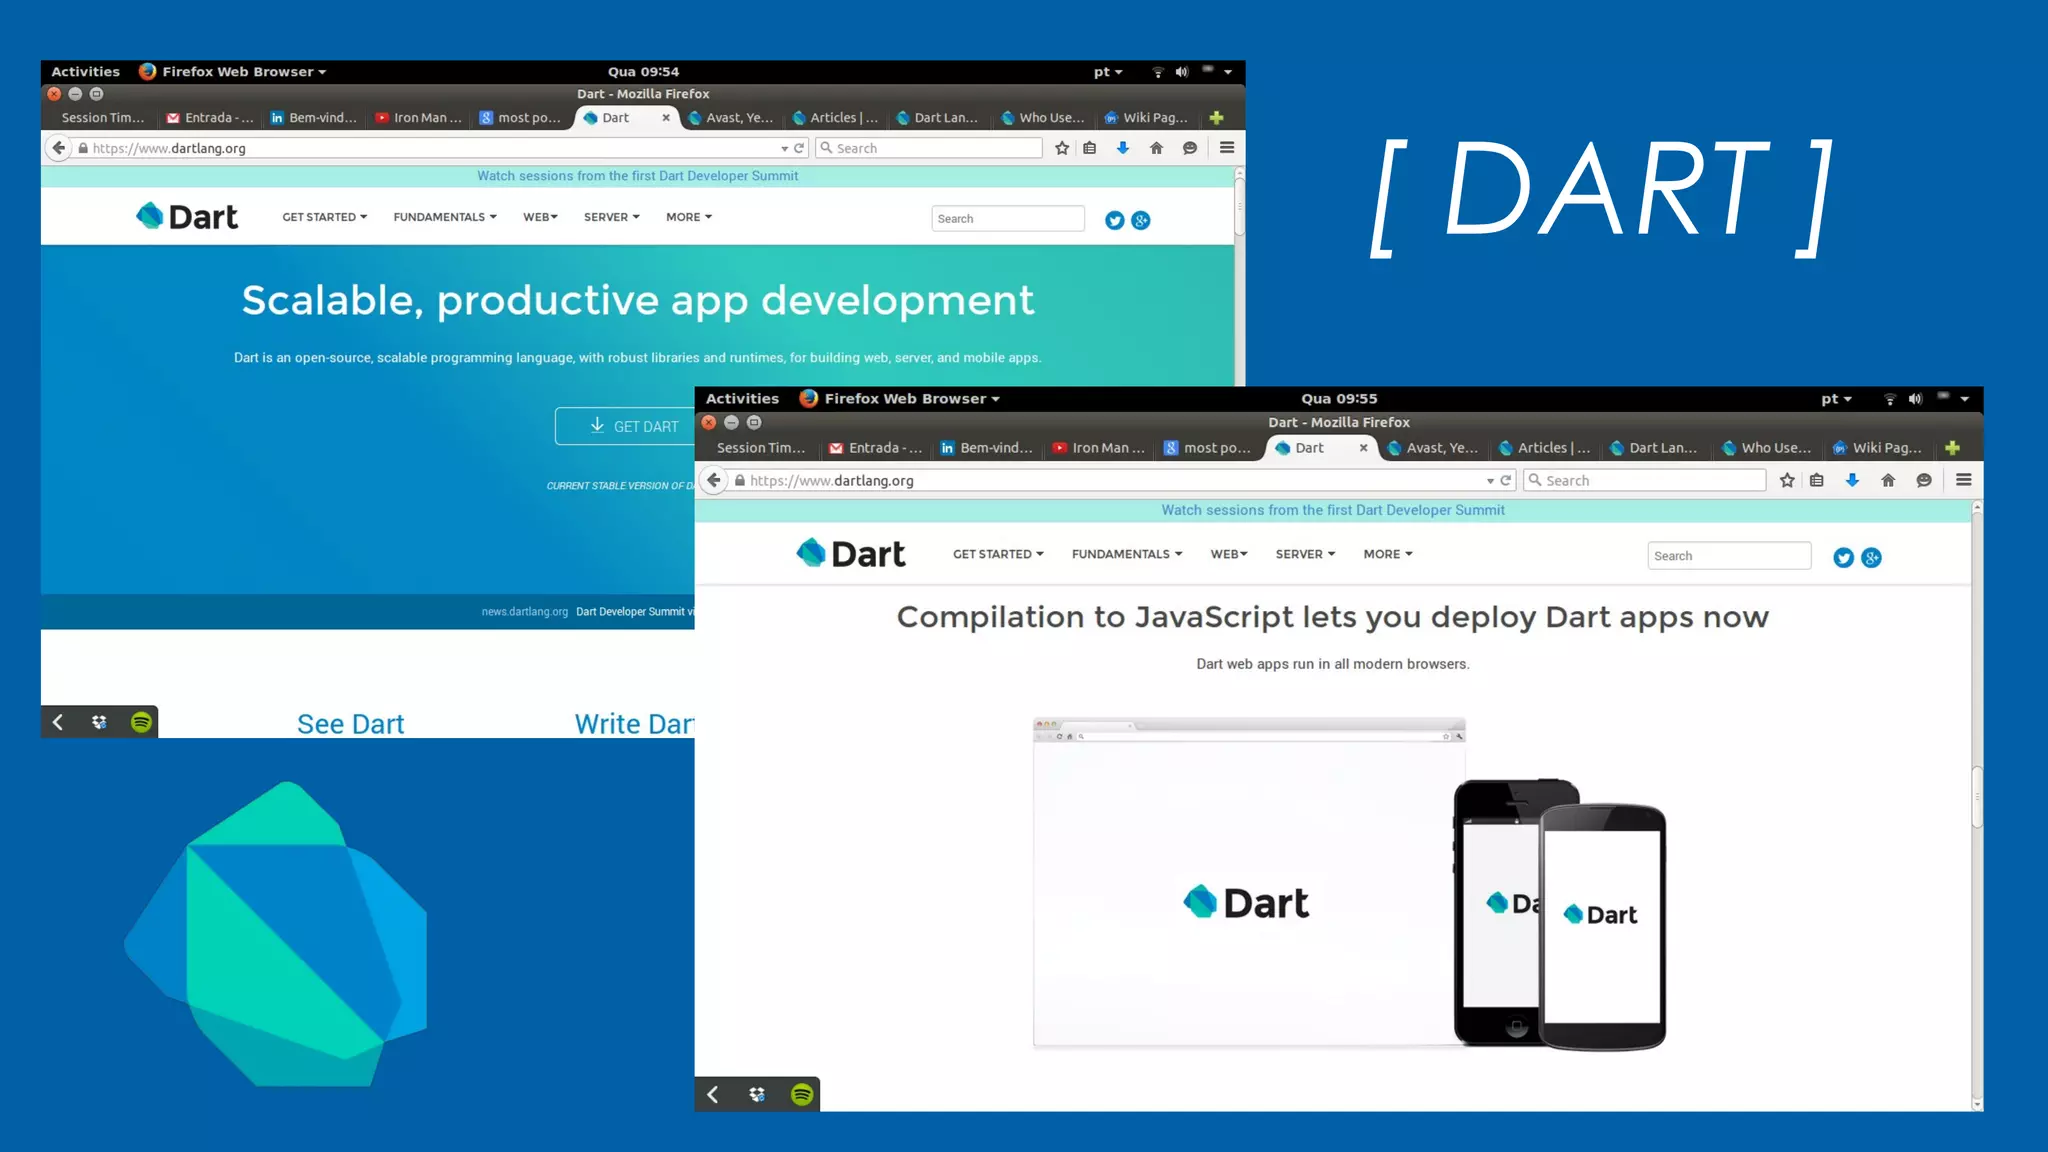This screenshot has width=2048, height=1152.
Task: Click Firefox search box in front window toolbar
Action: pyautogui.click(x=1645, y=481)
